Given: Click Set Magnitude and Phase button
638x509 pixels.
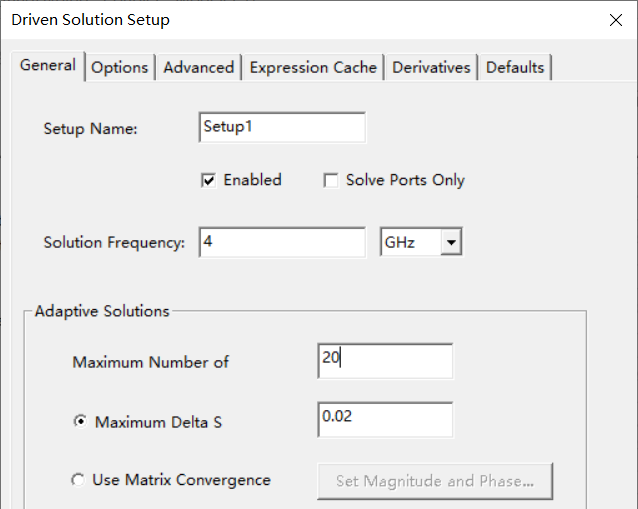Looking at the screenshot, I should pos(435,481).
